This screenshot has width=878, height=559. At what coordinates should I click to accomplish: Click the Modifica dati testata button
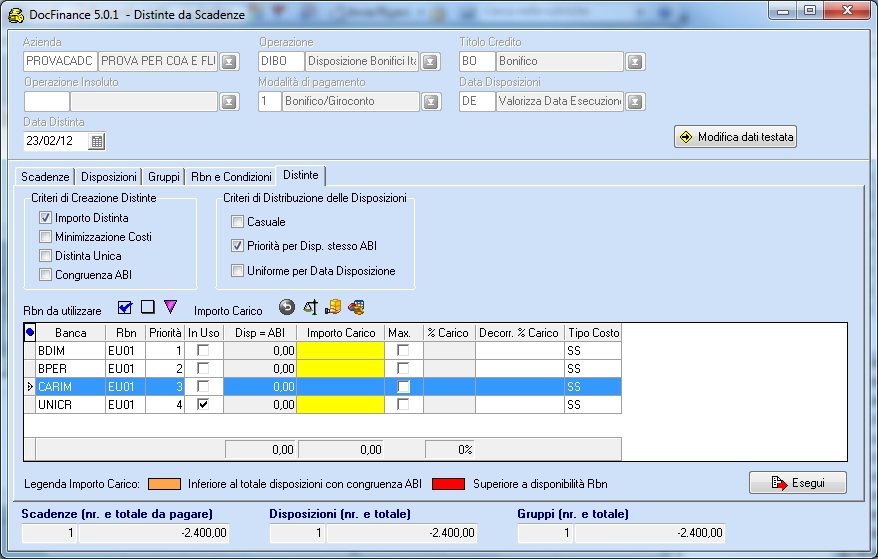coord(735,137)
